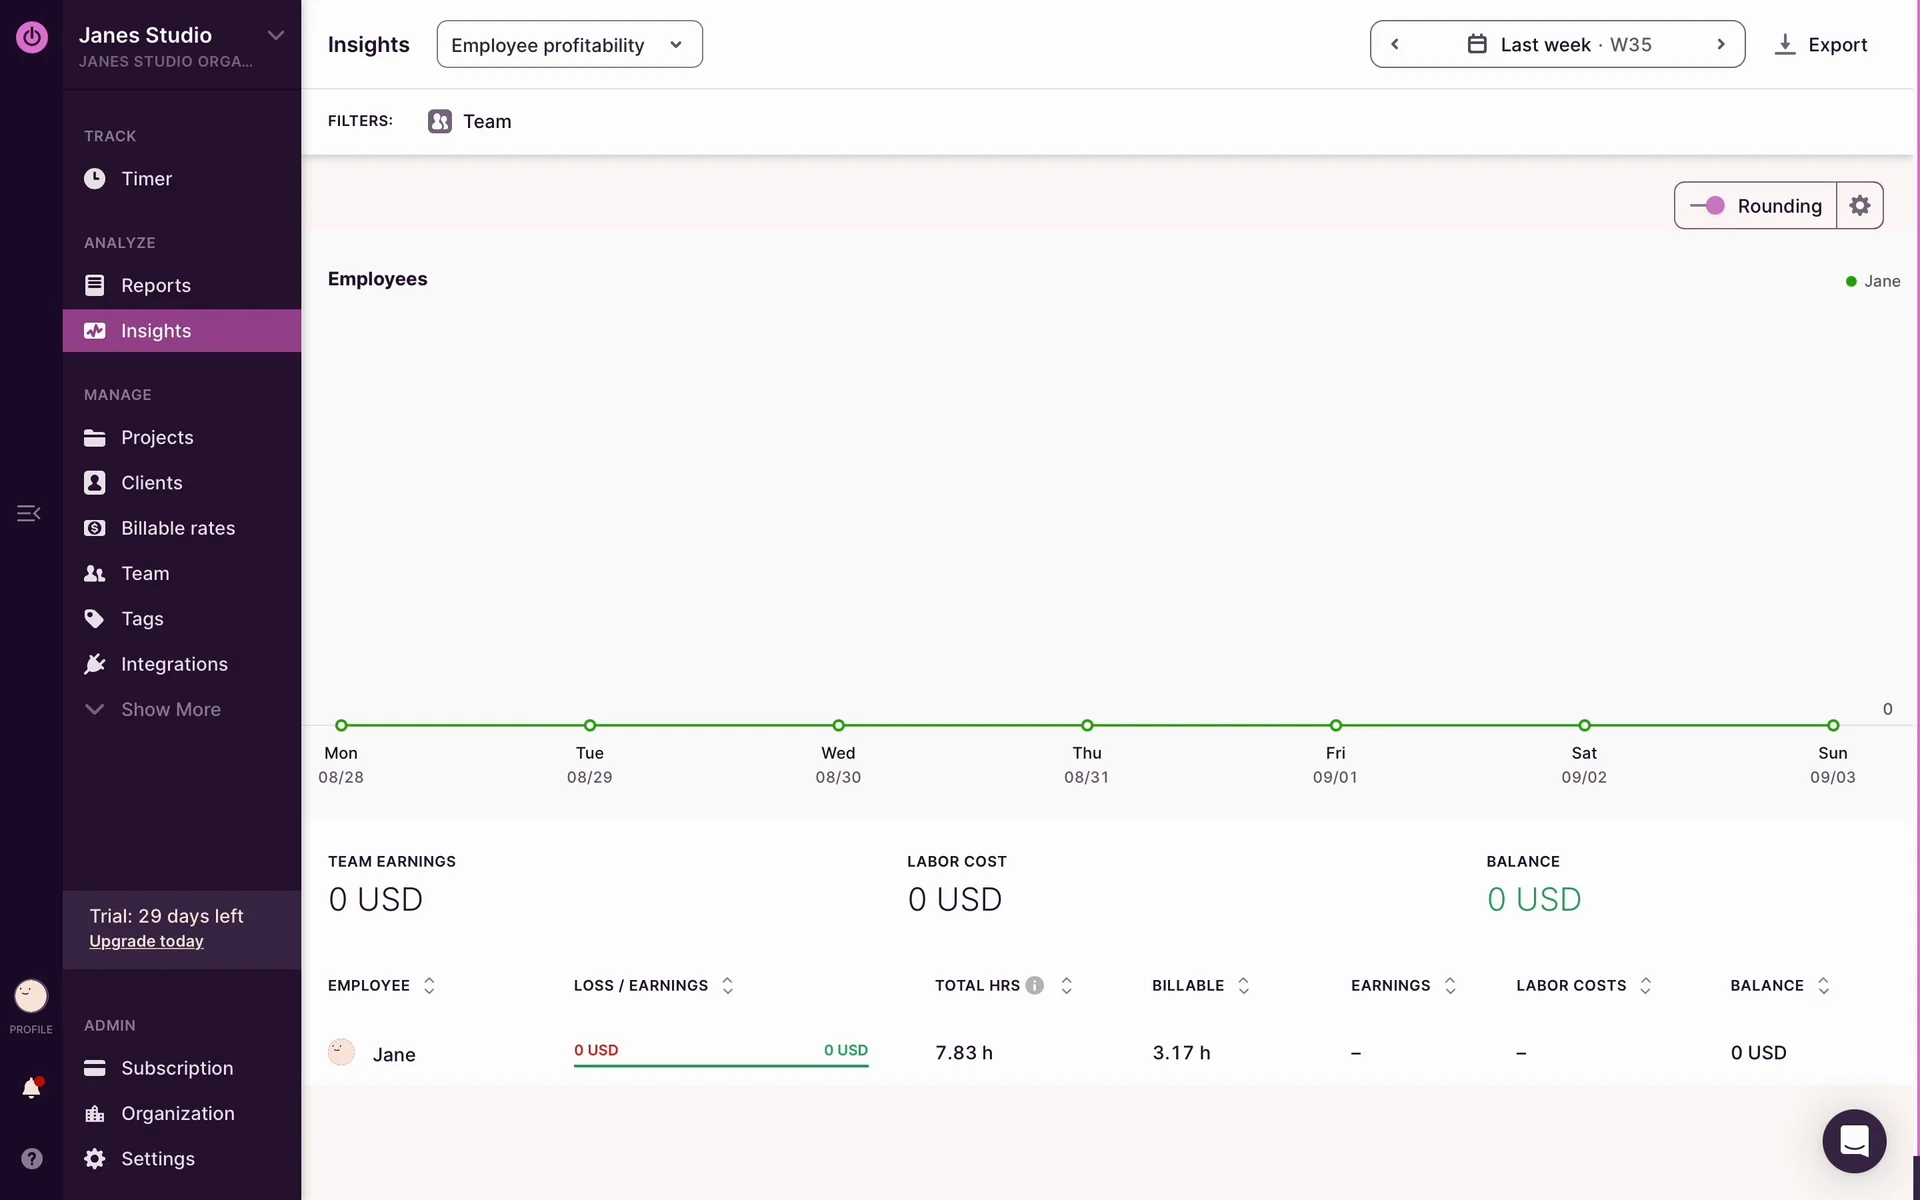The image size is (1920, 1200).
Task: Collapse the sidebar menu icon
Action: (28, 513)
